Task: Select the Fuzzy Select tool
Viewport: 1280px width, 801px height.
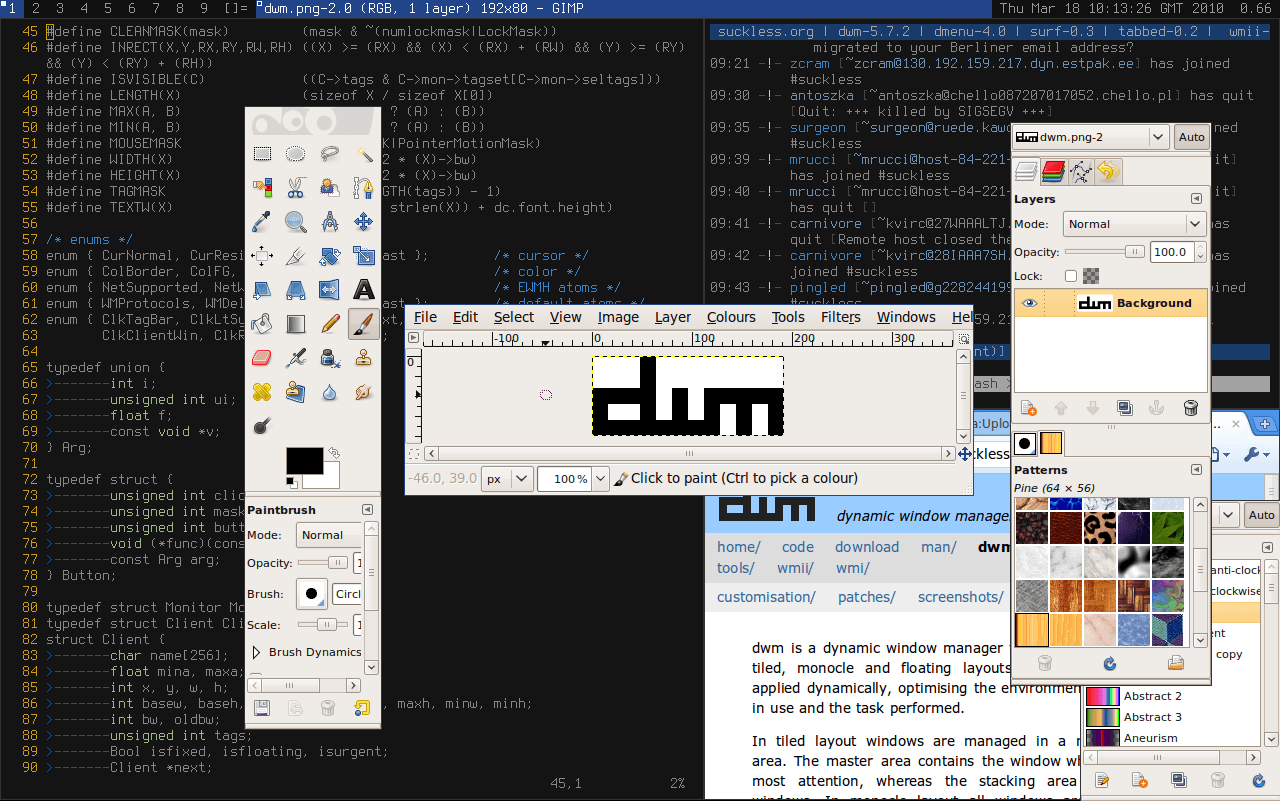Action: click(x=364, y=155)
